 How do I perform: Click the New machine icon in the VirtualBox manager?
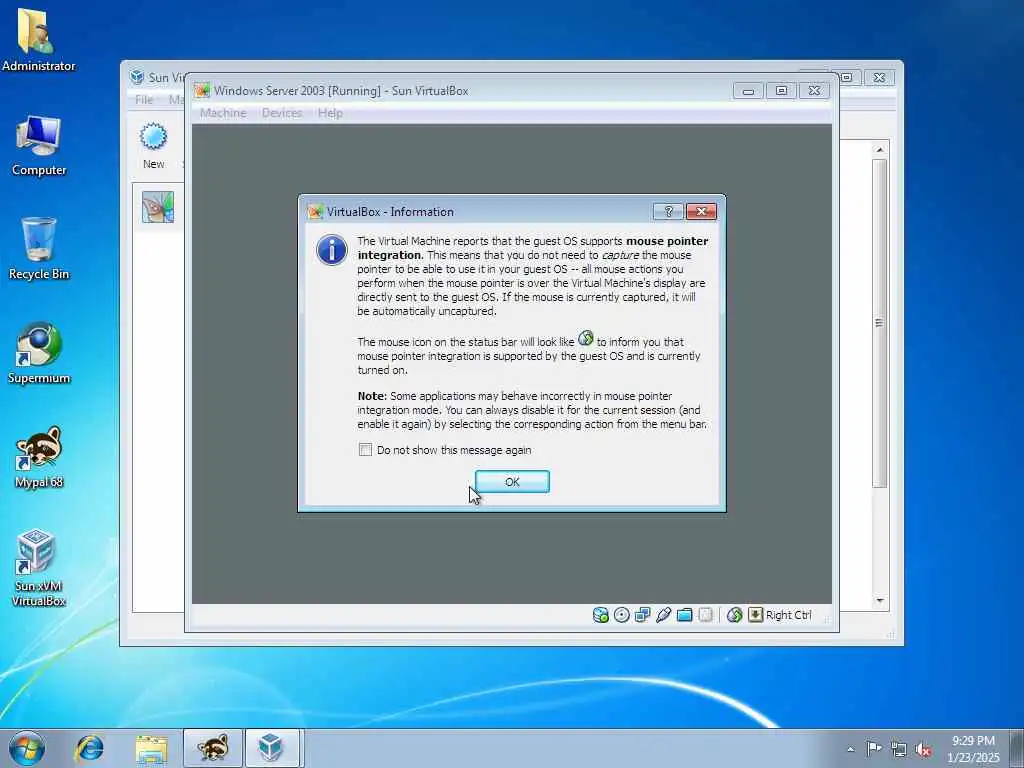154,145
